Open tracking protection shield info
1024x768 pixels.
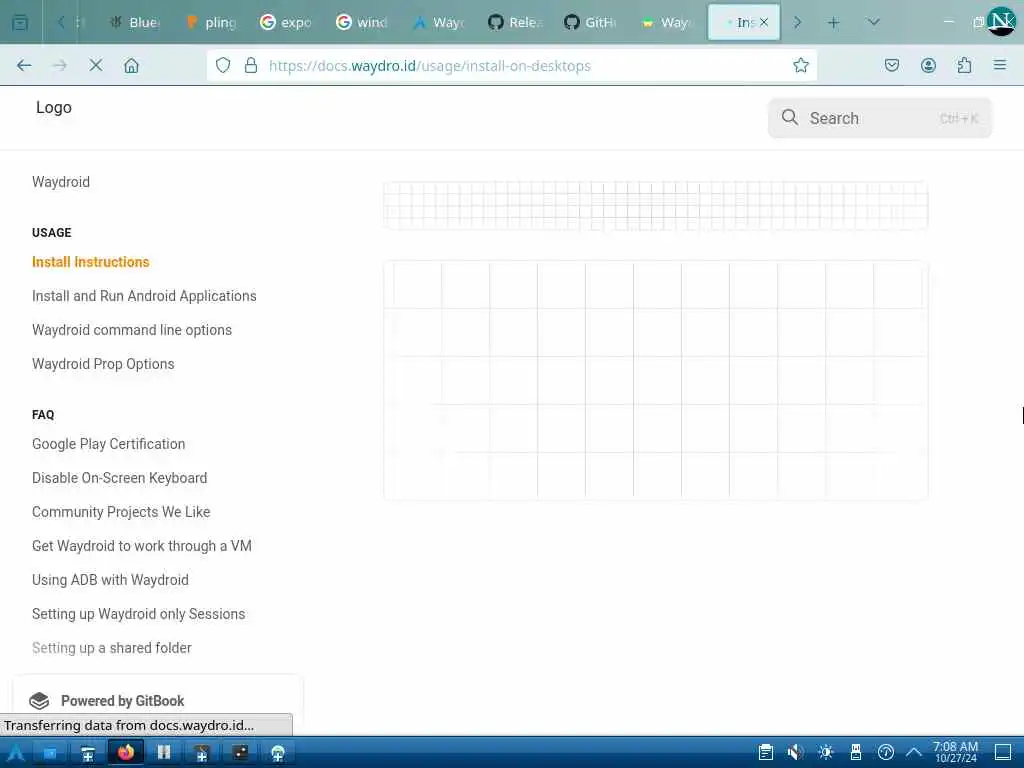(223, 65)
